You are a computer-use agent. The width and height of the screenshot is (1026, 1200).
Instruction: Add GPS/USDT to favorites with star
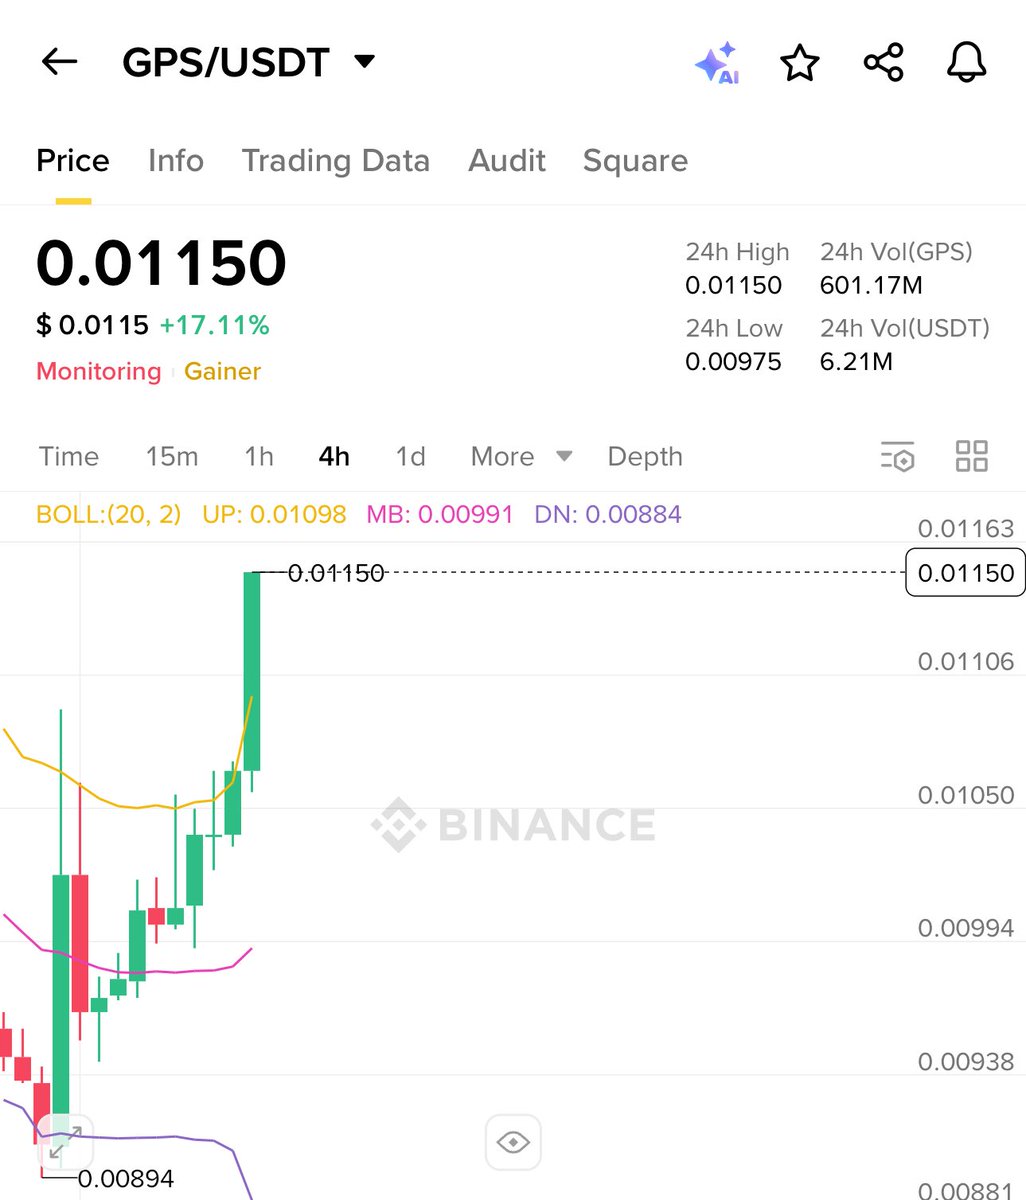800,63
